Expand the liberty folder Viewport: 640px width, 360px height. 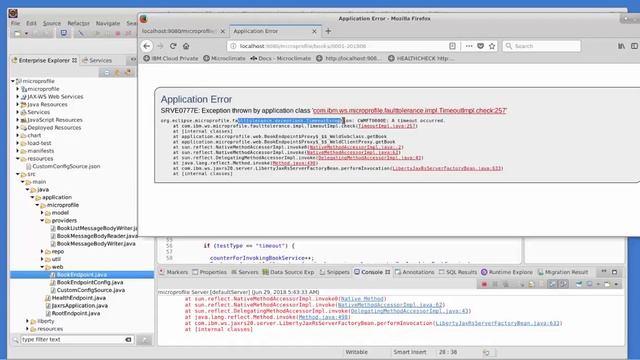(27, 321)
